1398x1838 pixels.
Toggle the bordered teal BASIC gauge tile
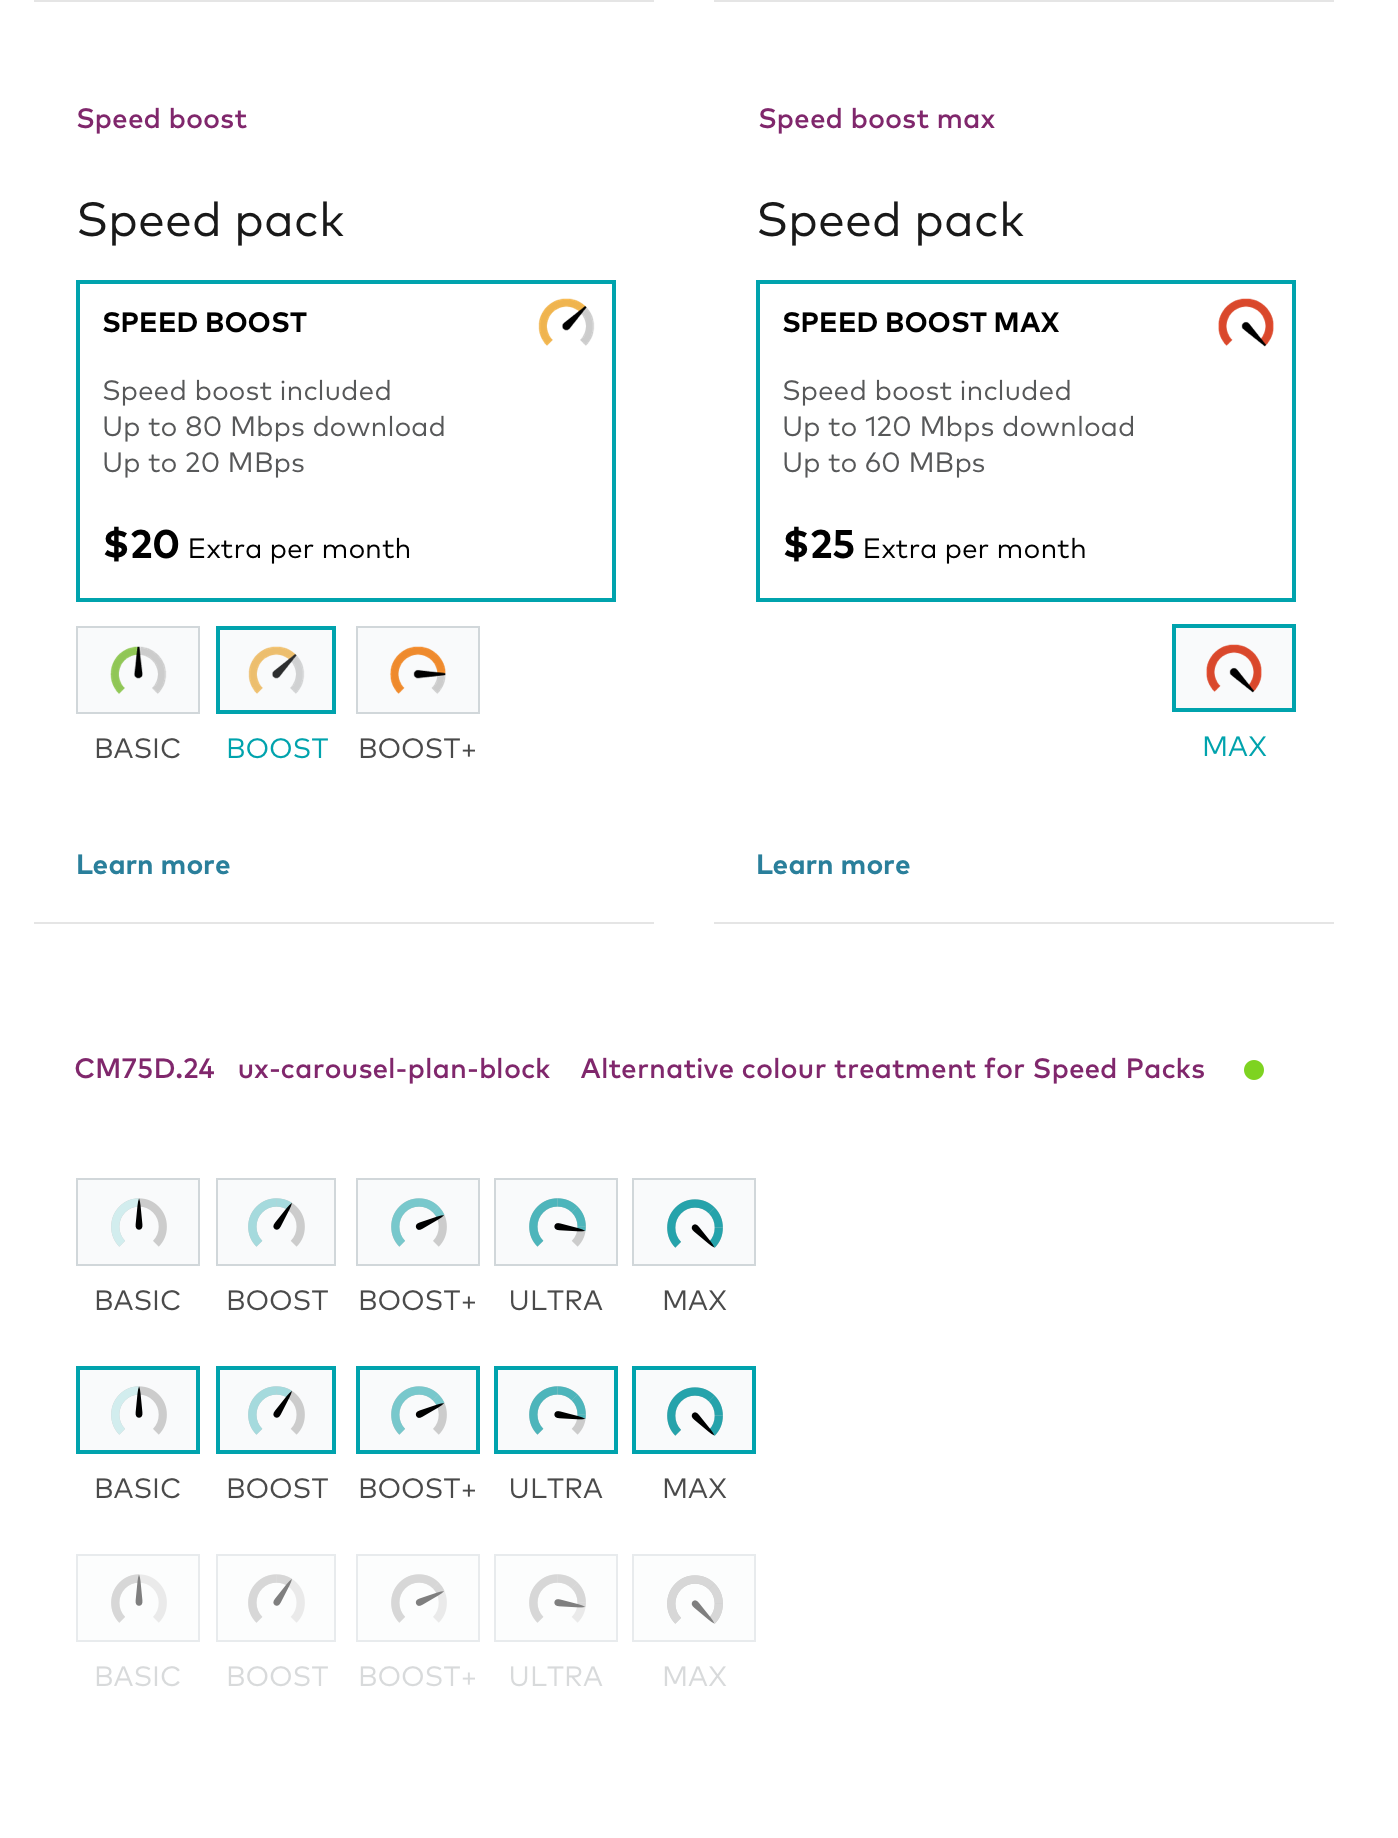(138, 1410)
